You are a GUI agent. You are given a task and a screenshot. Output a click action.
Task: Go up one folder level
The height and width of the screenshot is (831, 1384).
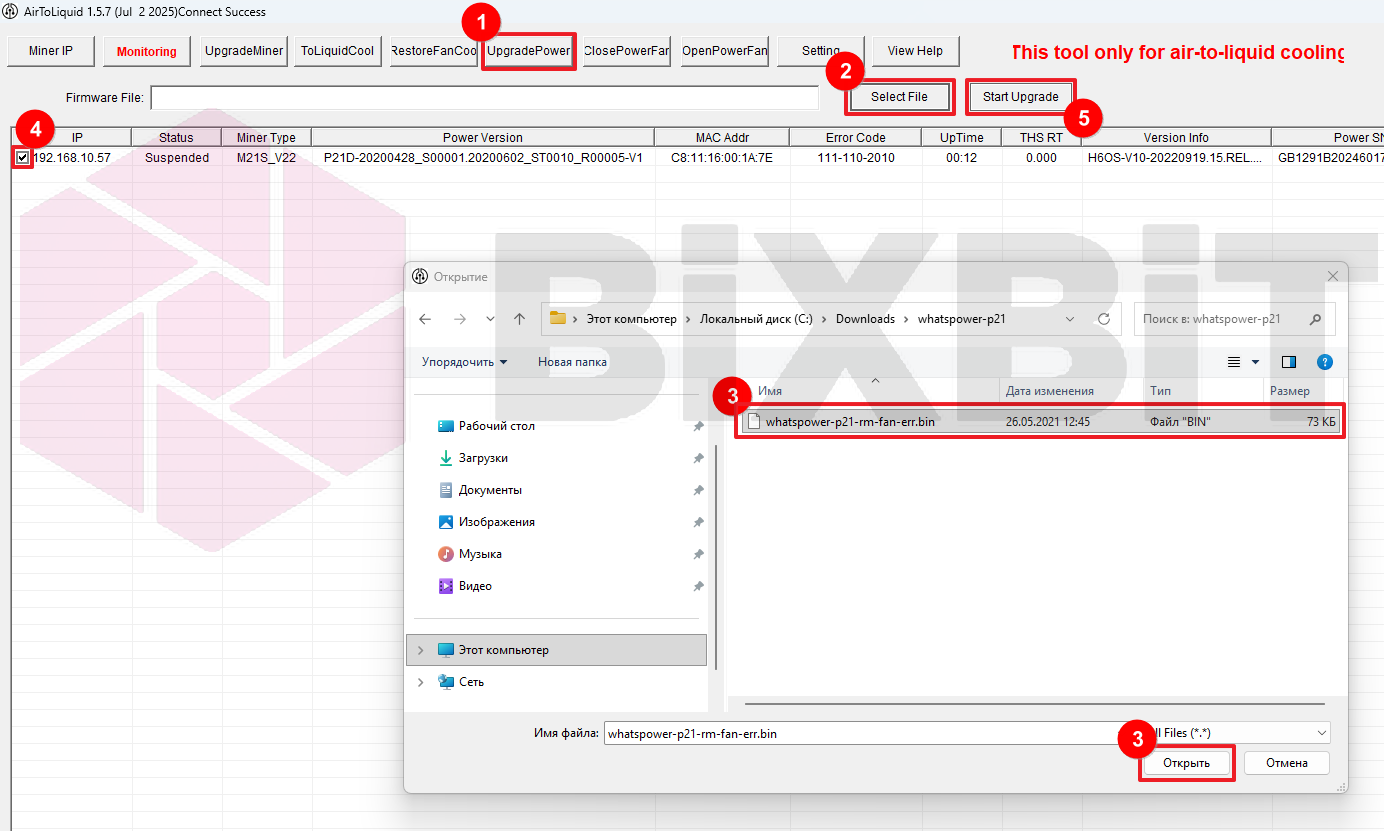519,319
